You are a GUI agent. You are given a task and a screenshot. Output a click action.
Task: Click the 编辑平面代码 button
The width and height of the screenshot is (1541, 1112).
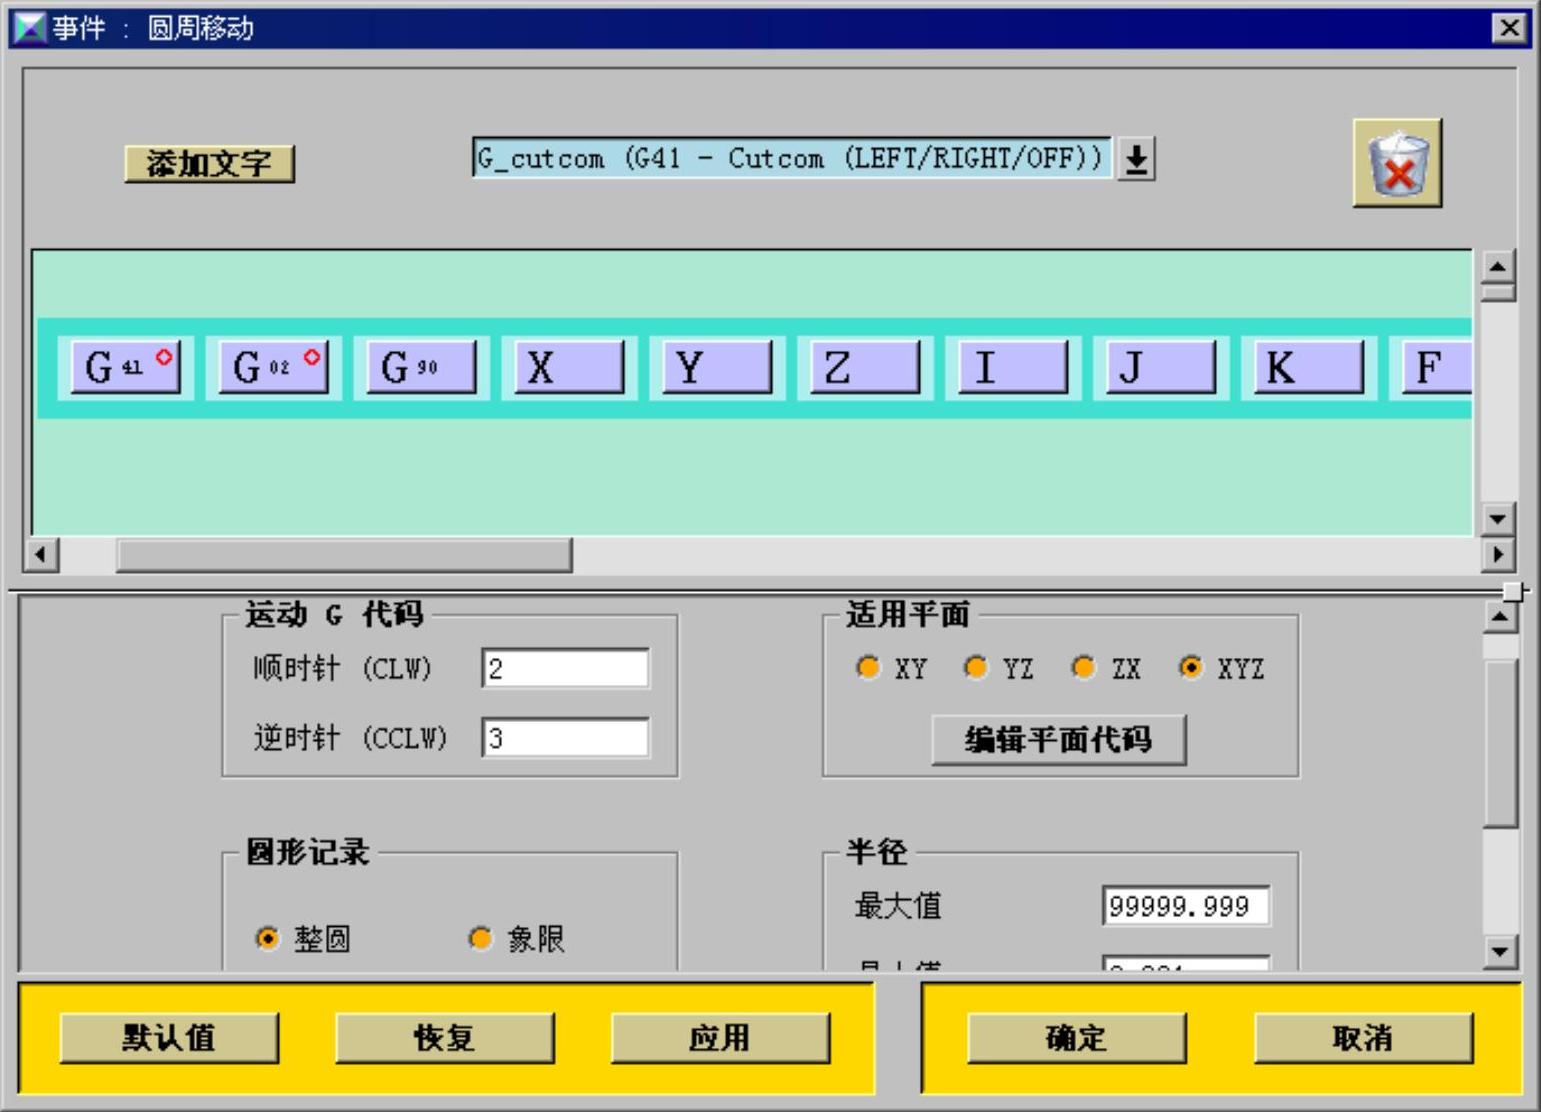(1059, 740)
